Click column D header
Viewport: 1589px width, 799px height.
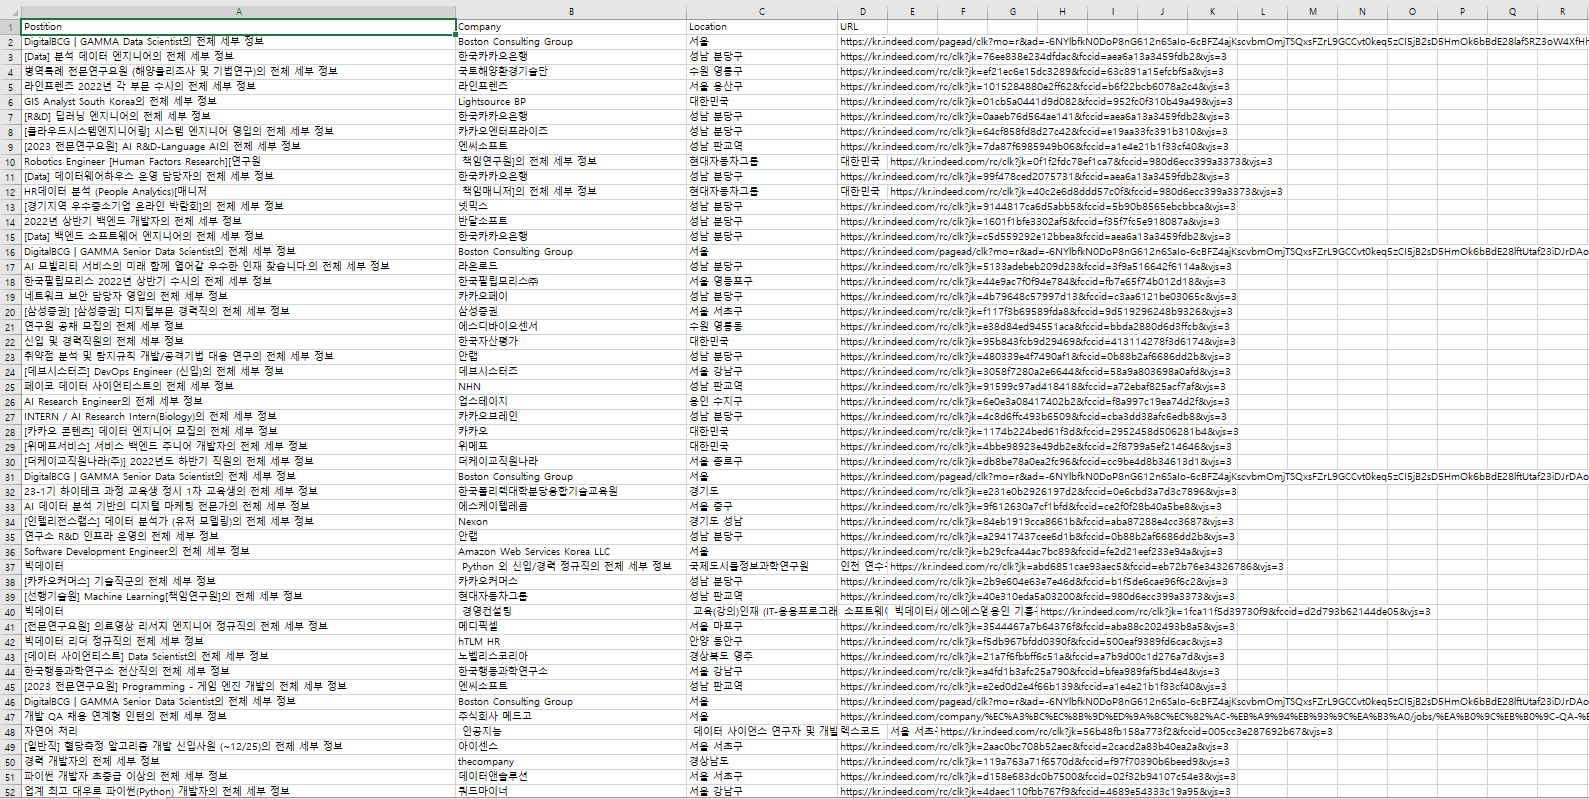pos(863,12)
